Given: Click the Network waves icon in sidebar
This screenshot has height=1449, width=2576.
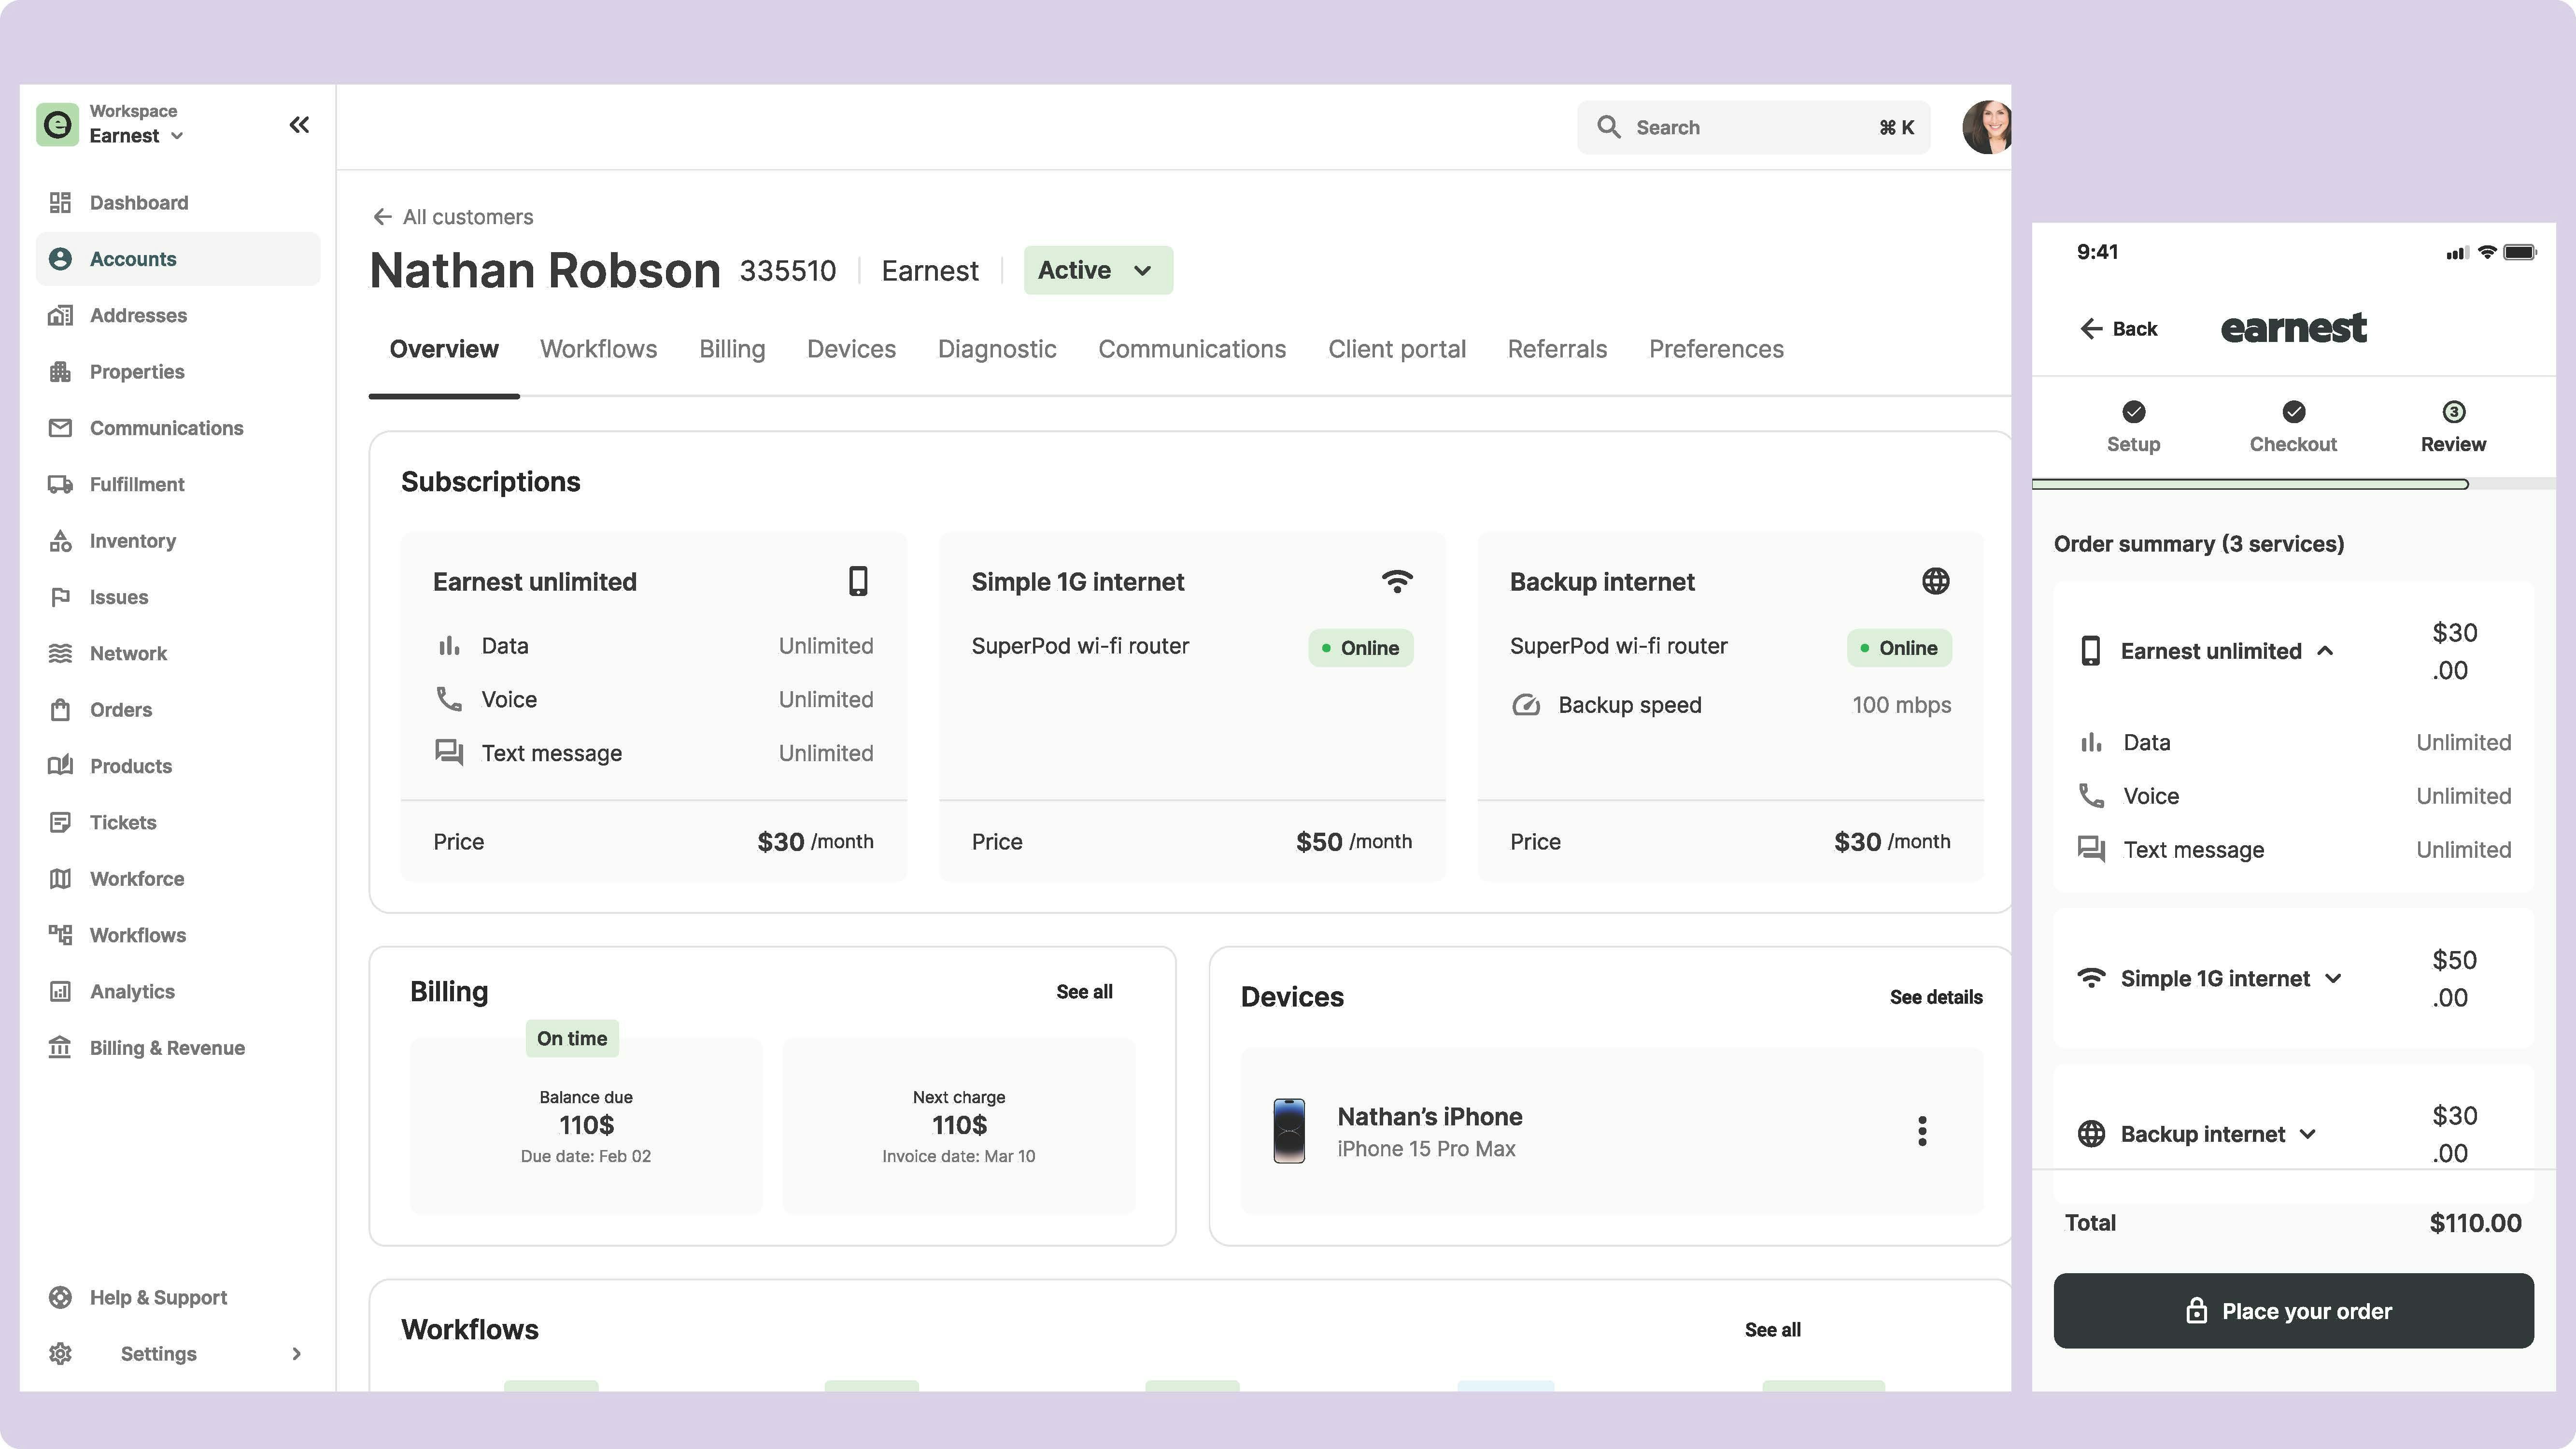Looking at the screenshot, I should pyautogui.click(x=60, y=653).
